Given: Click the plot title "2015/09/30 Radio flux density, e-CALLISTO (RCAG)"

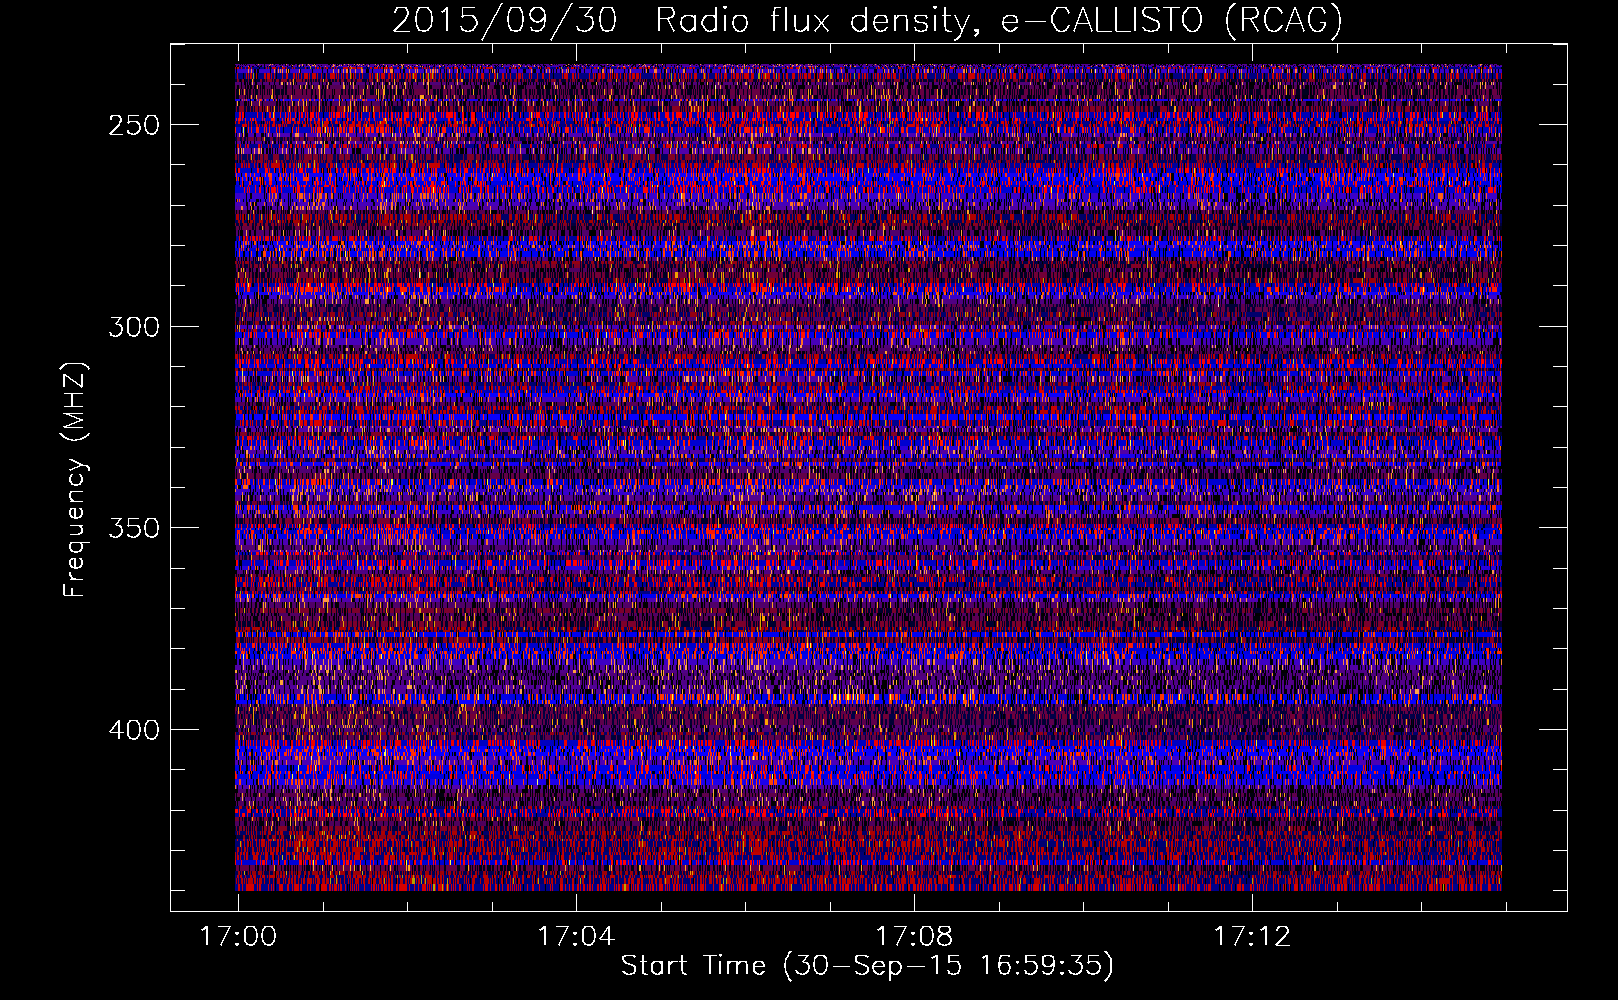Looking at the screenshot, I should click(x=867, y=20).
